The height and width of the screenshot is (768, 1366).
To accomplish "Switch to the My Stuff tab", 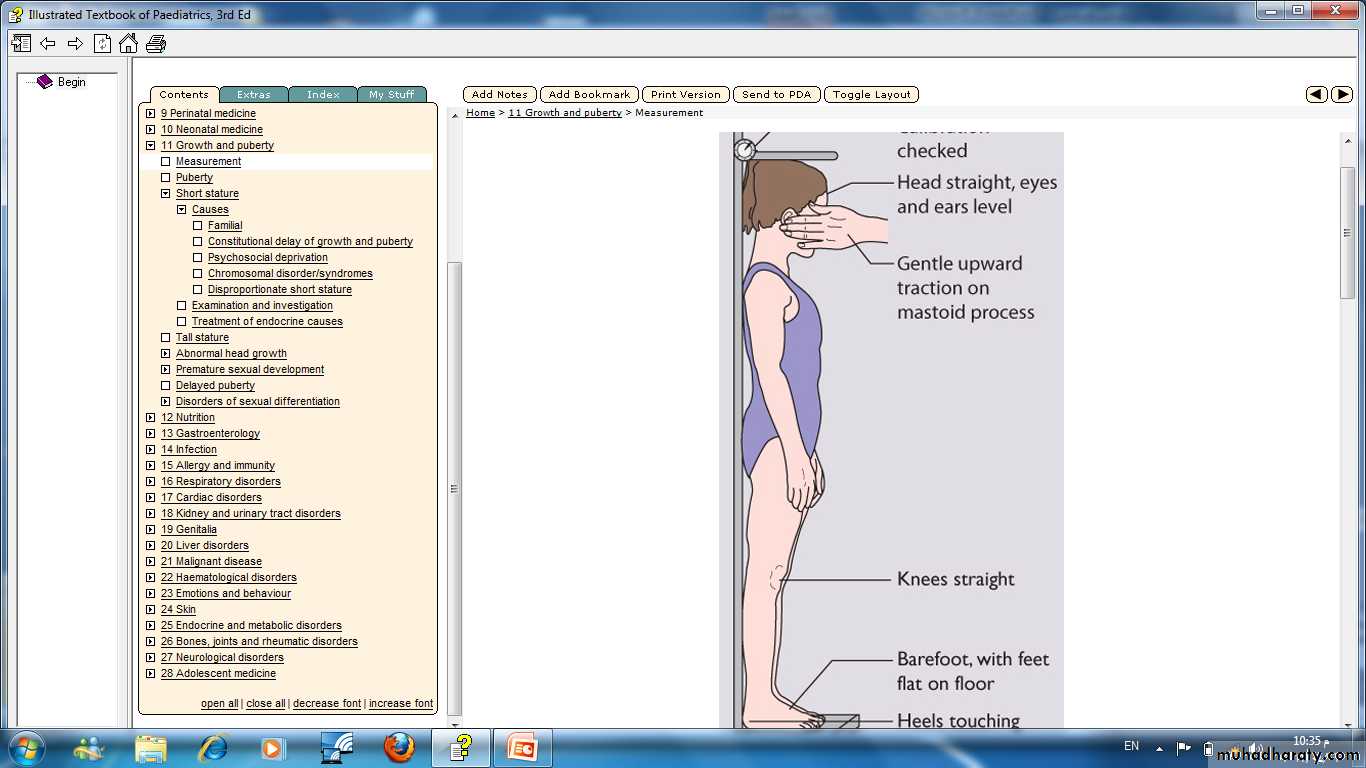I will tap(391, 94).
